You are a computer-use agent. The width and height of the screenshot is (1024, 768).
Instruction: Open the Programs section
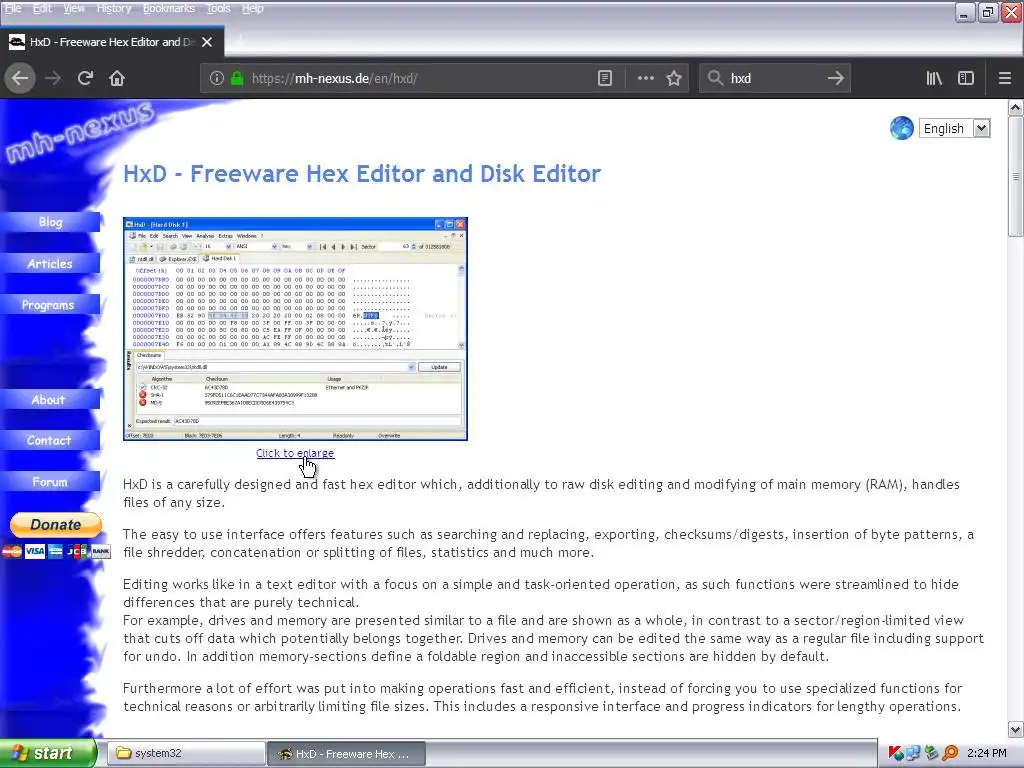click(50, 305)
